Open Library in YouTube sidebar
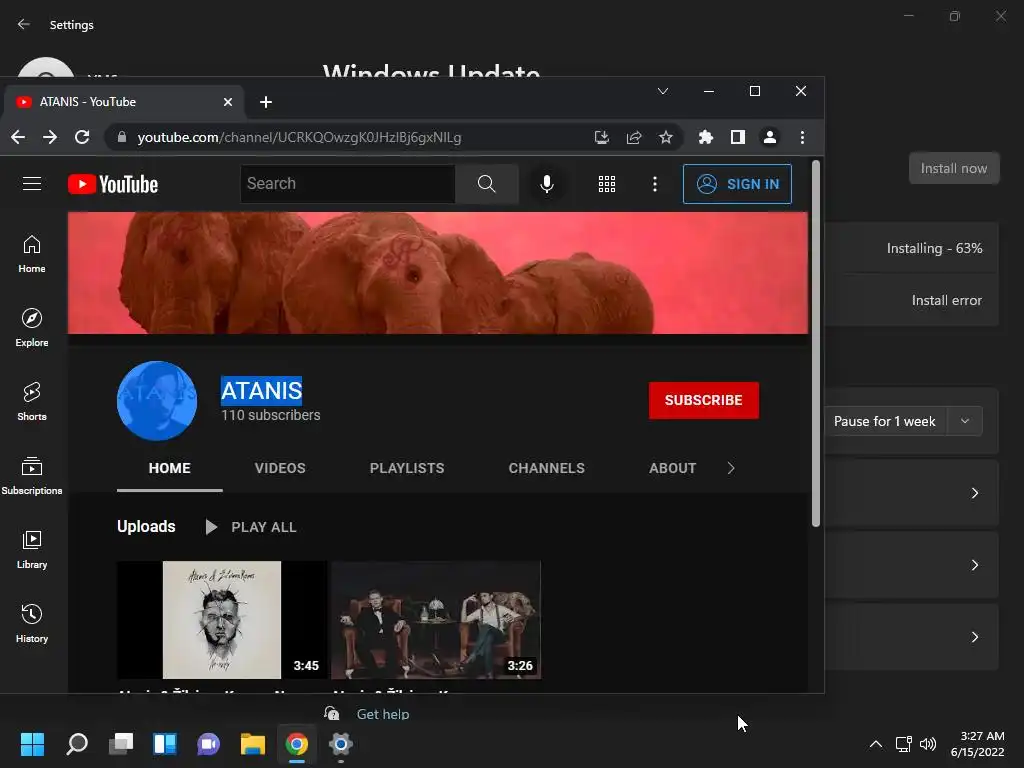The width and height of the screenshot is (1024, 768). click(x=32, y=550)
